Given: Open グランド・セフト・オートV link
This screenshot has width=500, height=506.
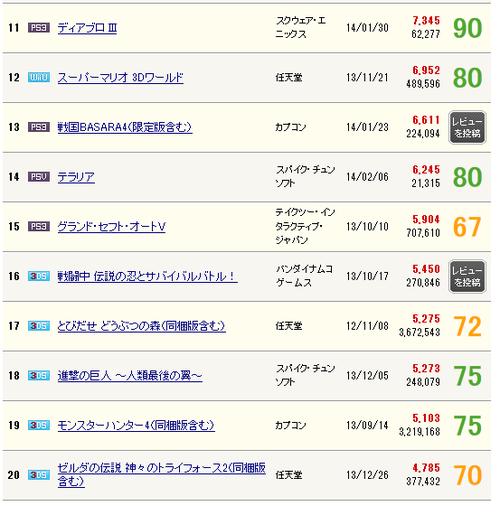Looking at the screenshot, I should point(112,227).
